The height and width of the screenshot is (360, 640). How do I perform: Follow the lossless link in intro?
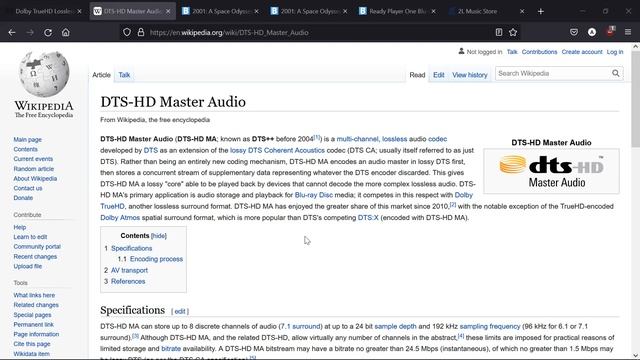(394, 139)
